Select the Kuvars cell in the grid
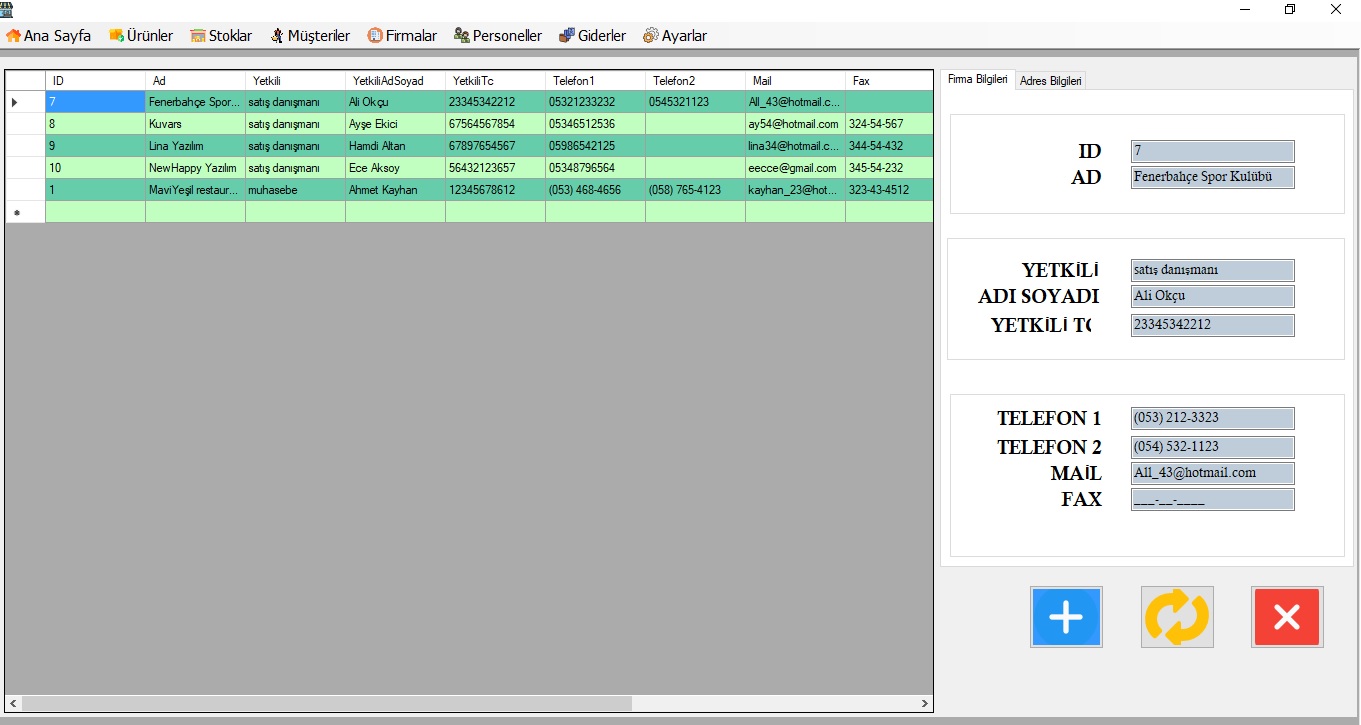The image size is (1361, 725). (x=195, y=124)
